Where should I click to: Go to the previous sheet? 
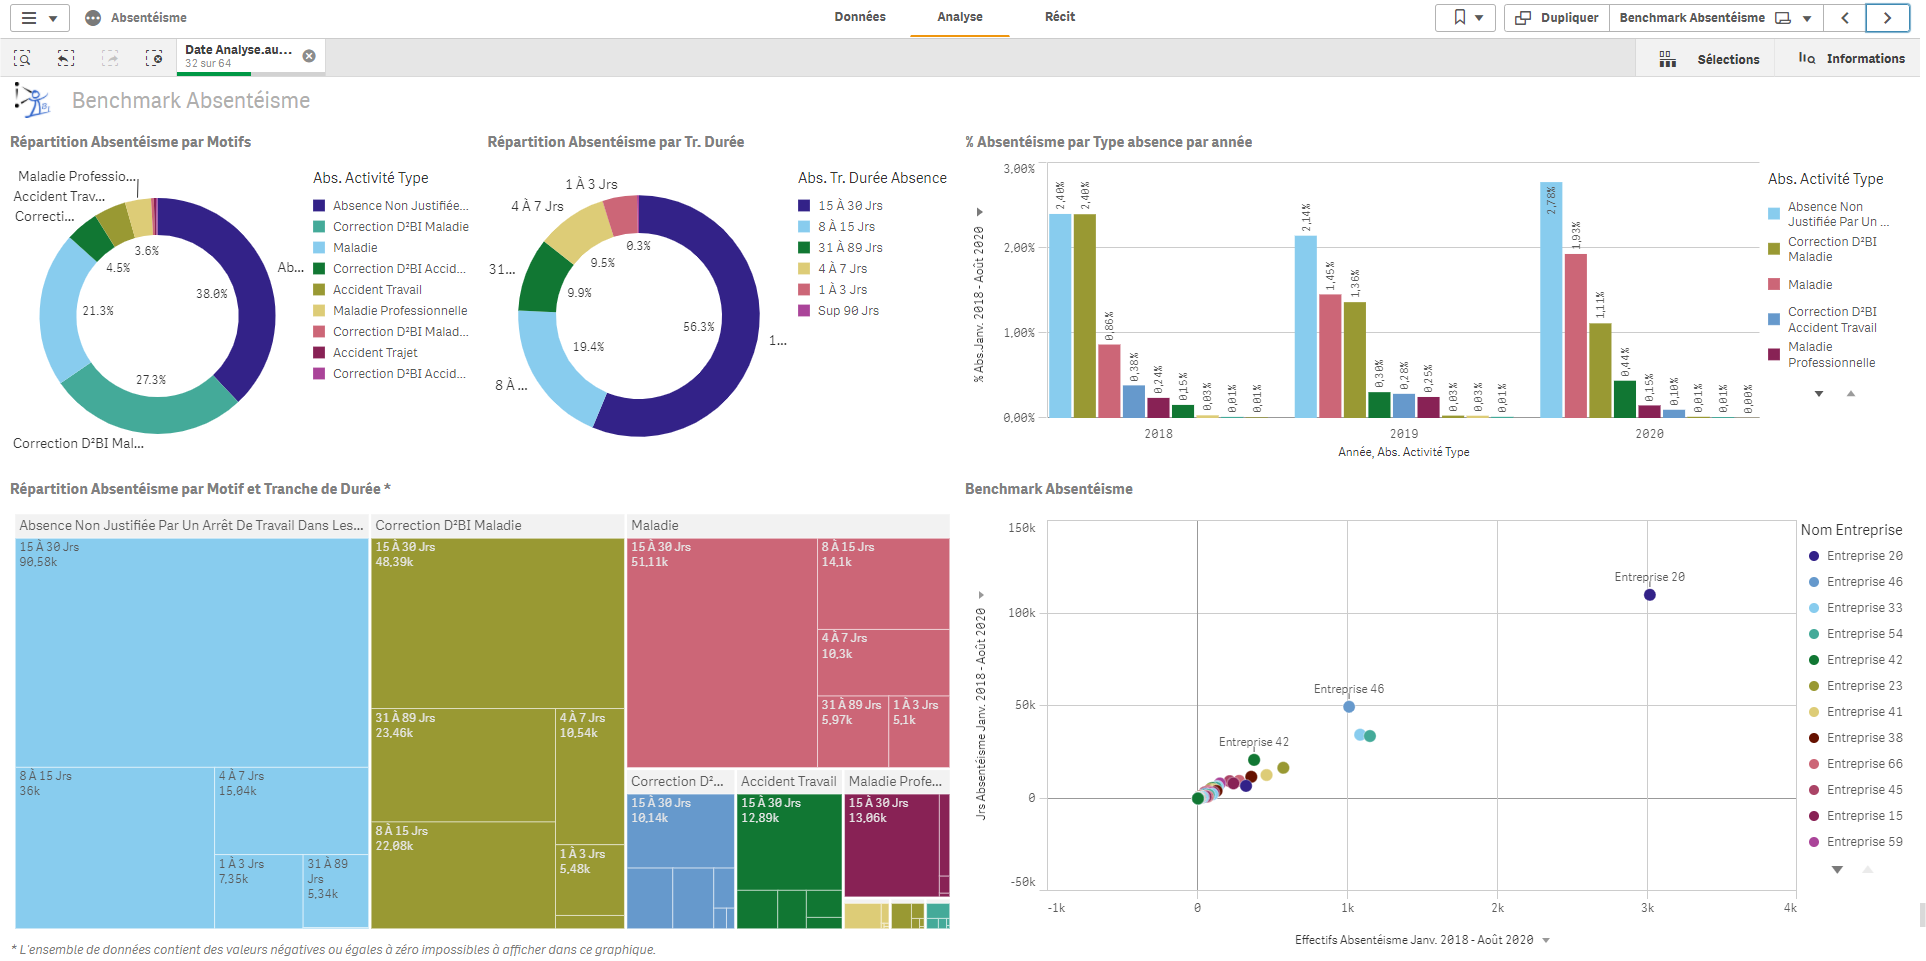[1845, 18]
